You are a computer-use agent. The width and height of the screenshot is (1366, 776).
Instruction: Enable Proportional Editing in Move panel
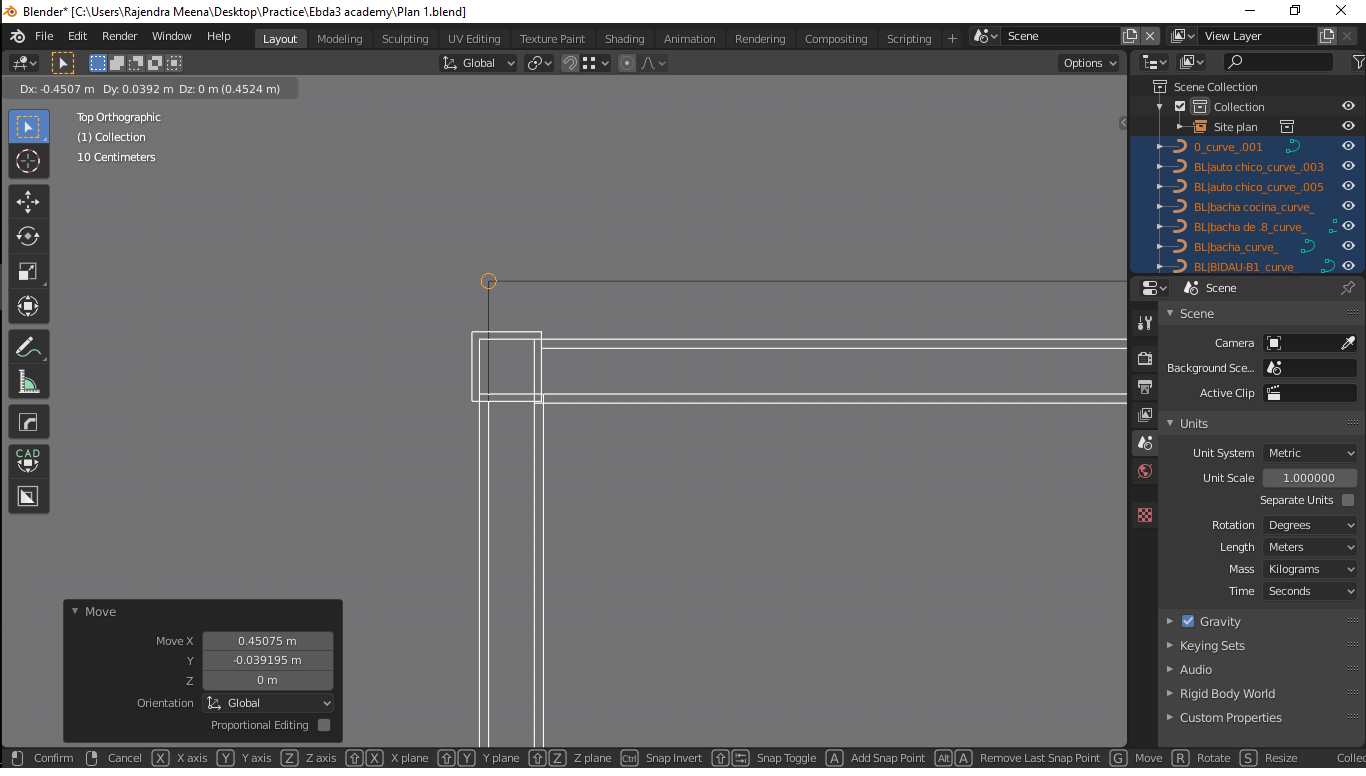pyautogui.click(x=324, y=725)
